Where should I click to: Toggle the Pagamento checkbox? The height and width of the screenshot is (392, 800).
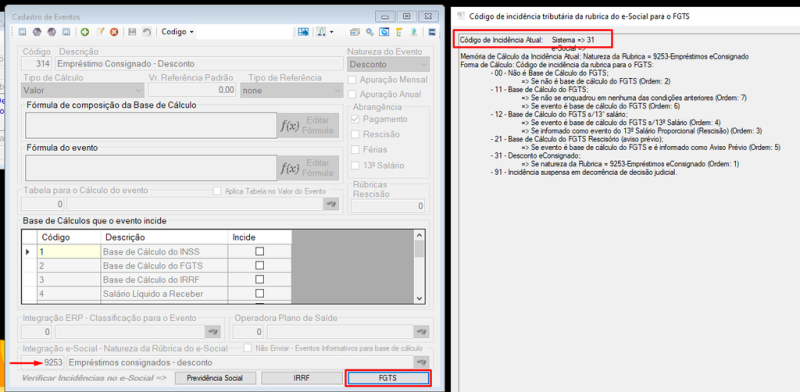point(356,119)
